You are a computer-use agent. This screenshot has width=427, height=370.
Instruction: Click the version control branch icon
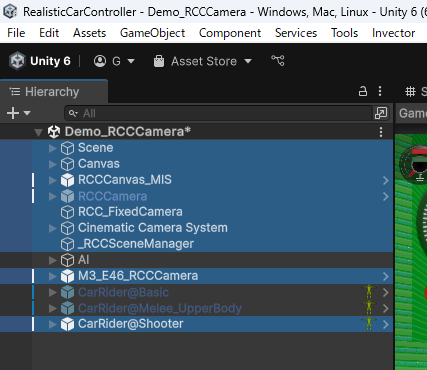pyautogui.click(x=278, y=61)
